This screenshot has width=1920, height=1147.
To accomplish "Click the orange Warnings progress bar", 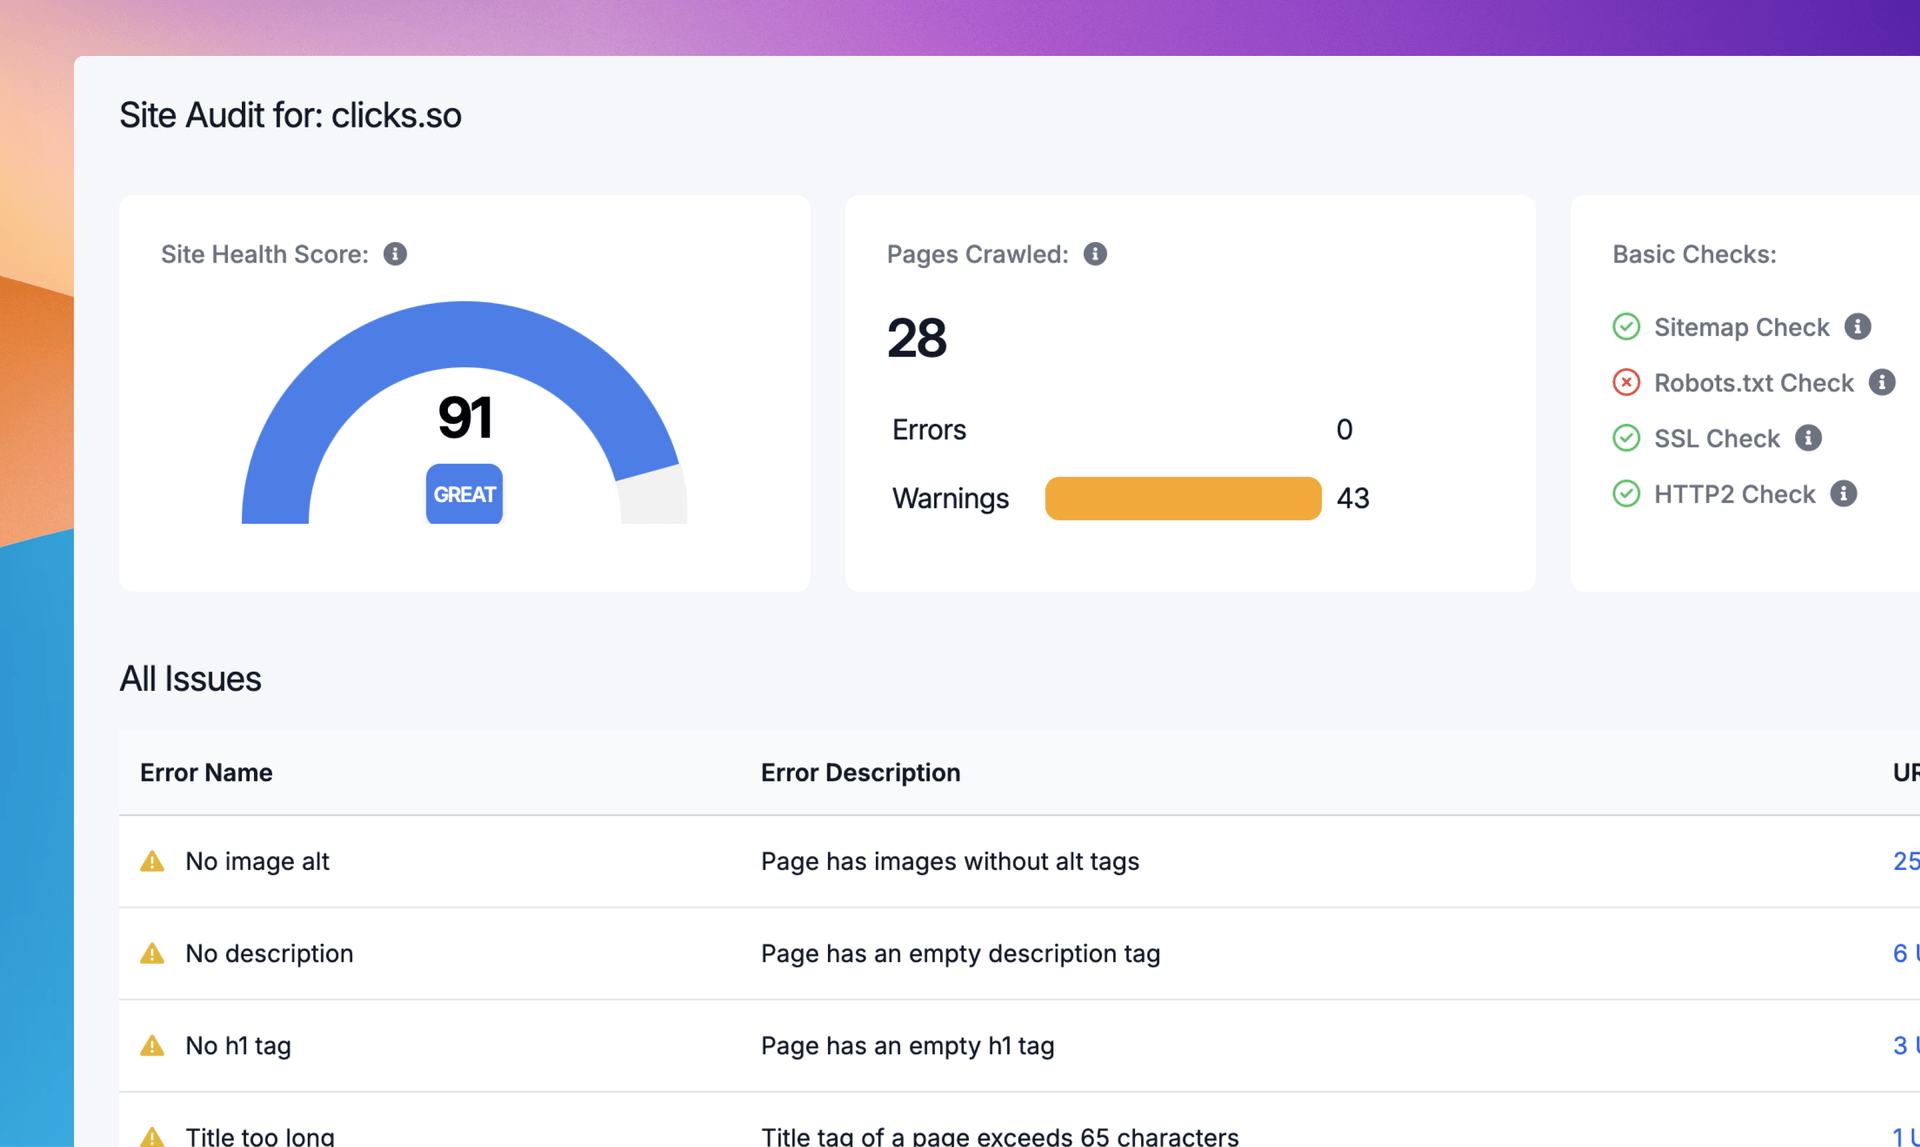I will point(1182,498).
